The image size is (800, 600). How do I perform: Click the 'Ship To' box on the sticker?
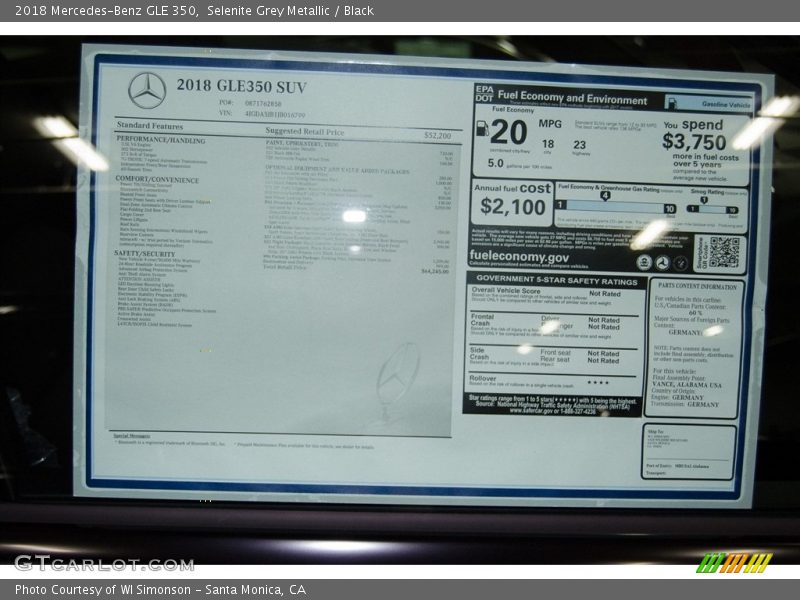click(x=688, y=452)
